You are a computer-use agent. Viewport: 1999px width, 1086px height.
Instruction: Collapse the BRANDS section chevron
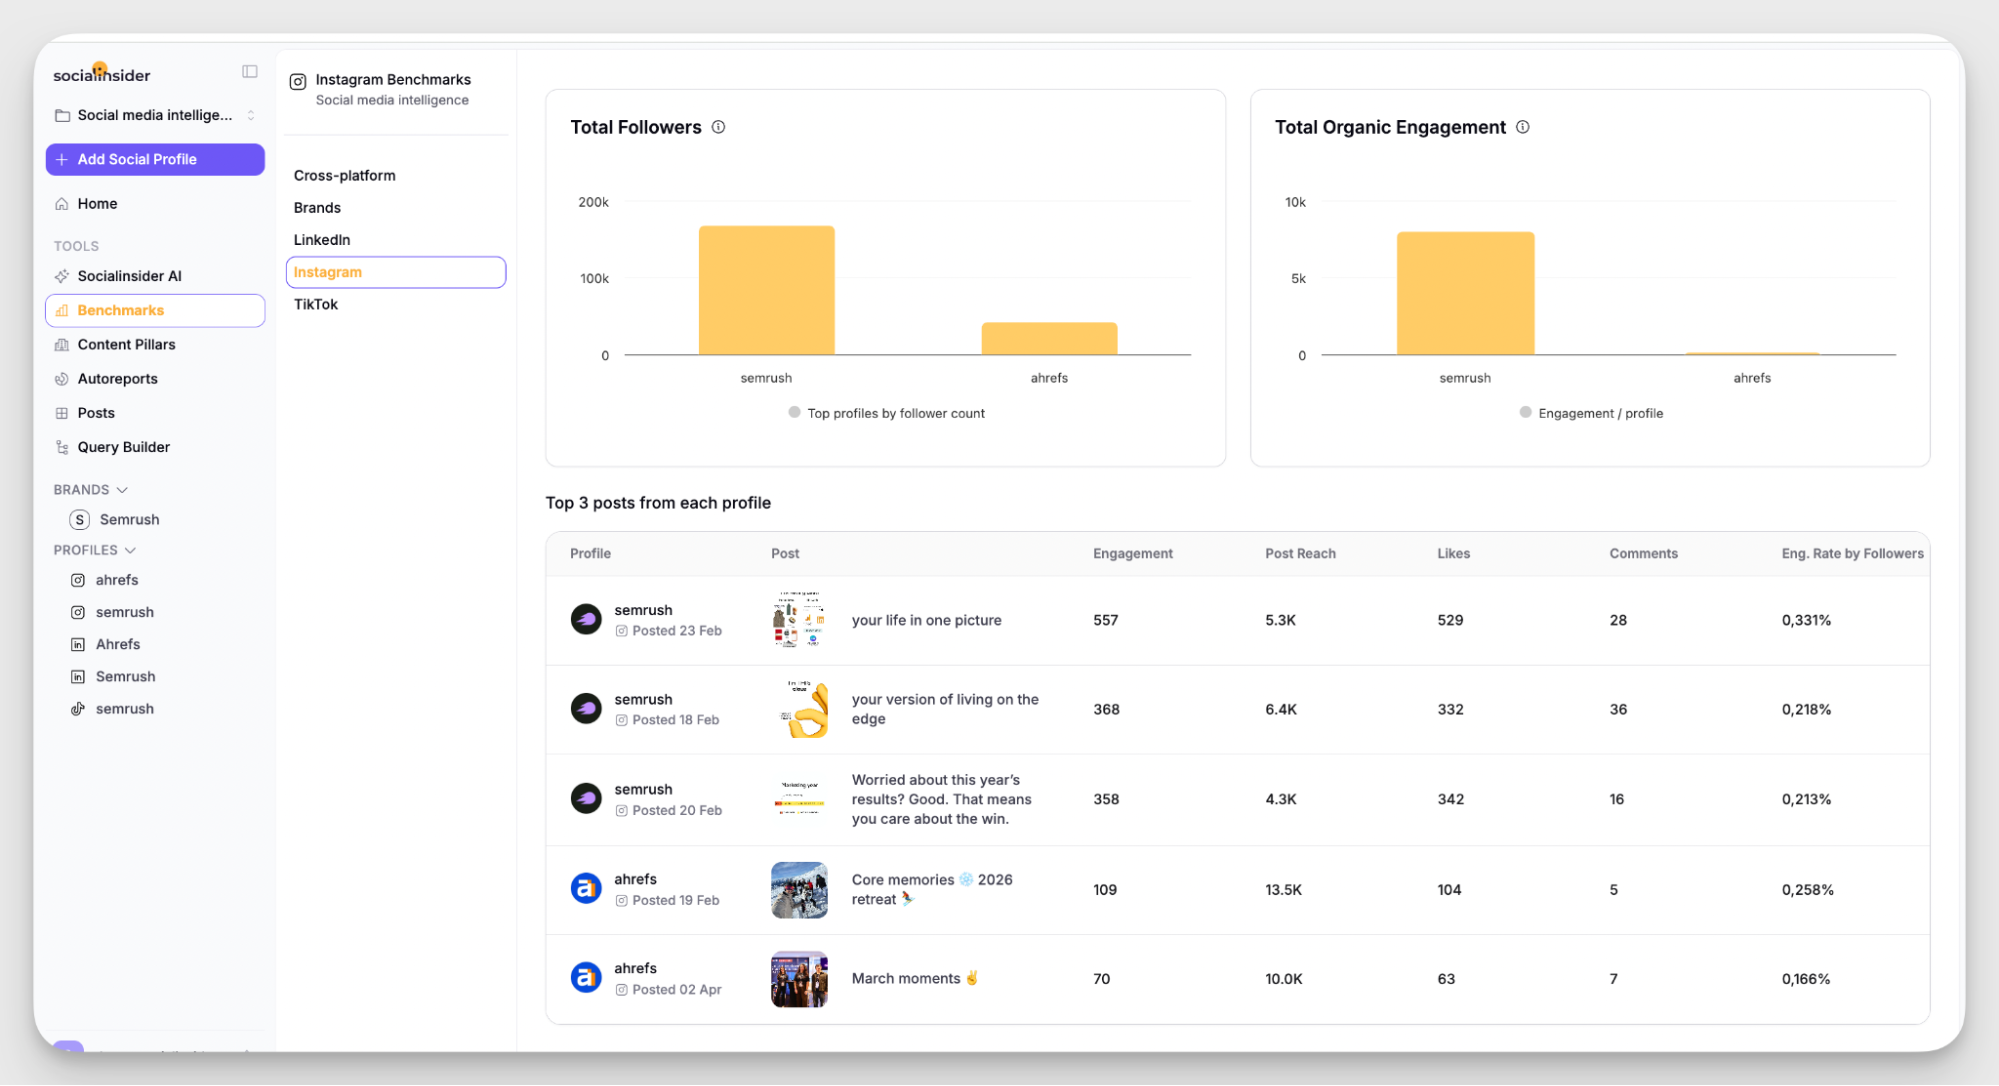(x=122, y=490)
